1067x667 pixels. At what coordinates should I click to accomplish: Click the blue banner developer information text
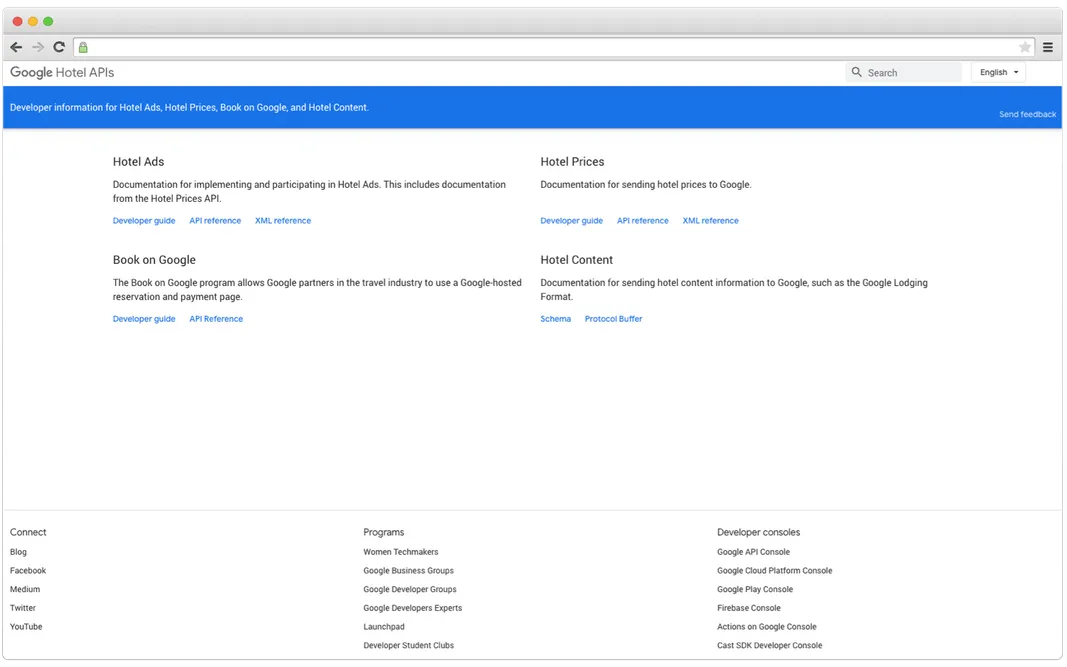[x=189, y=108]
